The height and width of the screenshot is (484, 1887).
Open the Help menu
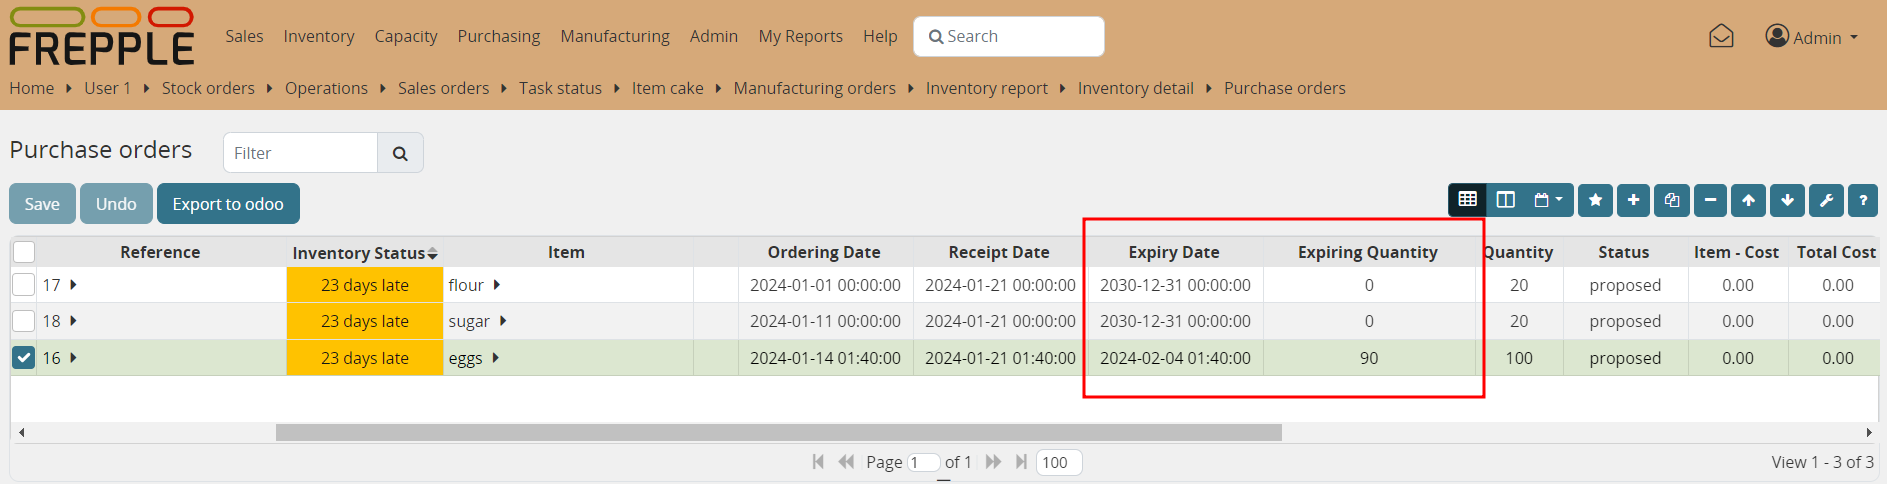tap(880, 36)
